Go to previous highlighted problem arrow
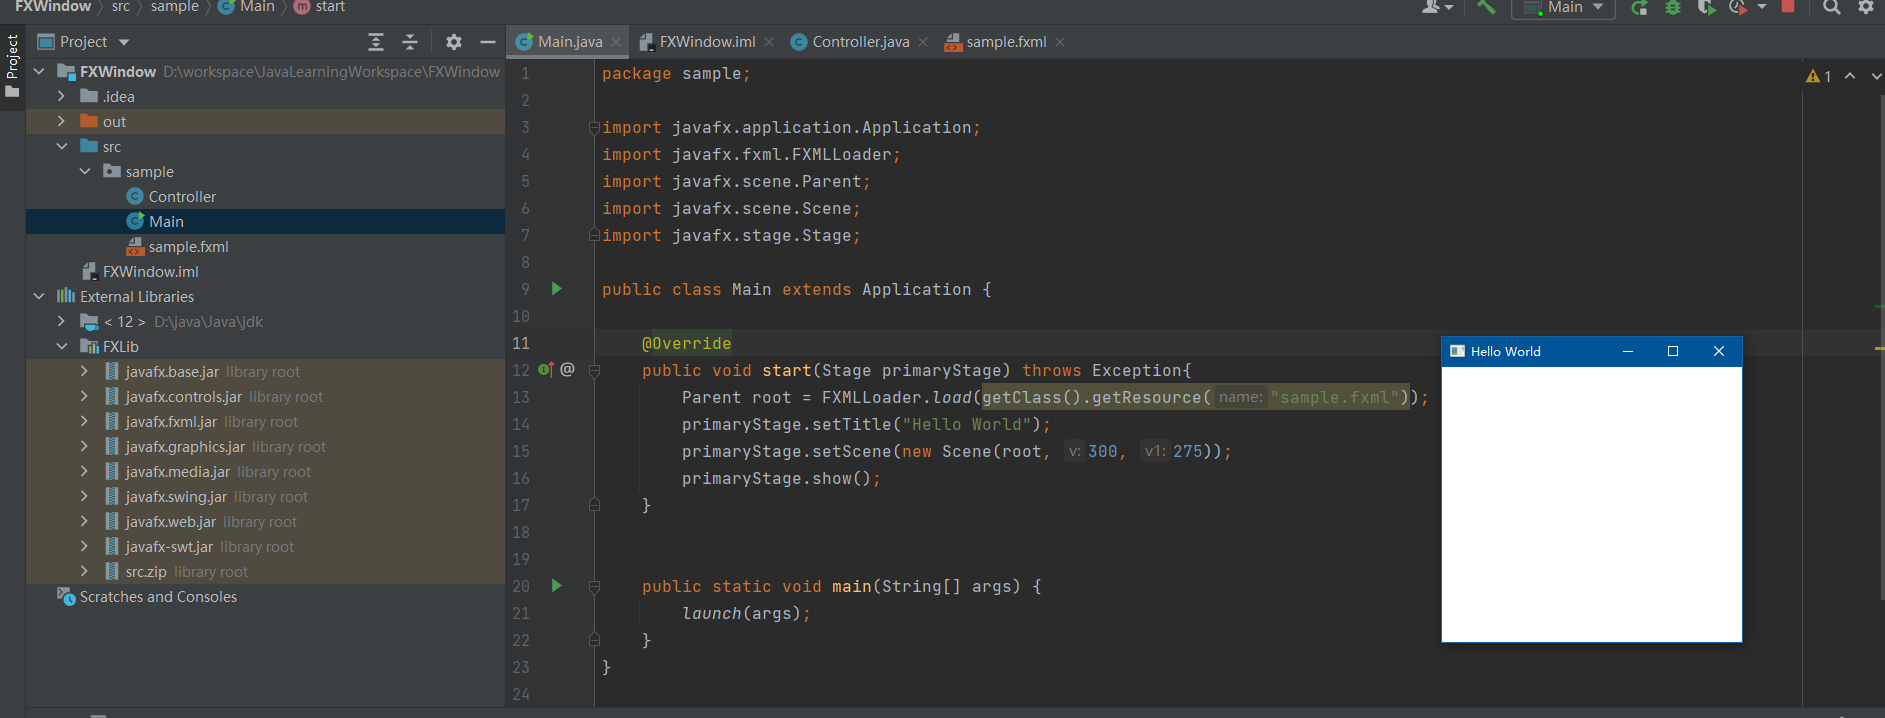The width and height of the screenshot is (1885, 718). click(1850, 76)
